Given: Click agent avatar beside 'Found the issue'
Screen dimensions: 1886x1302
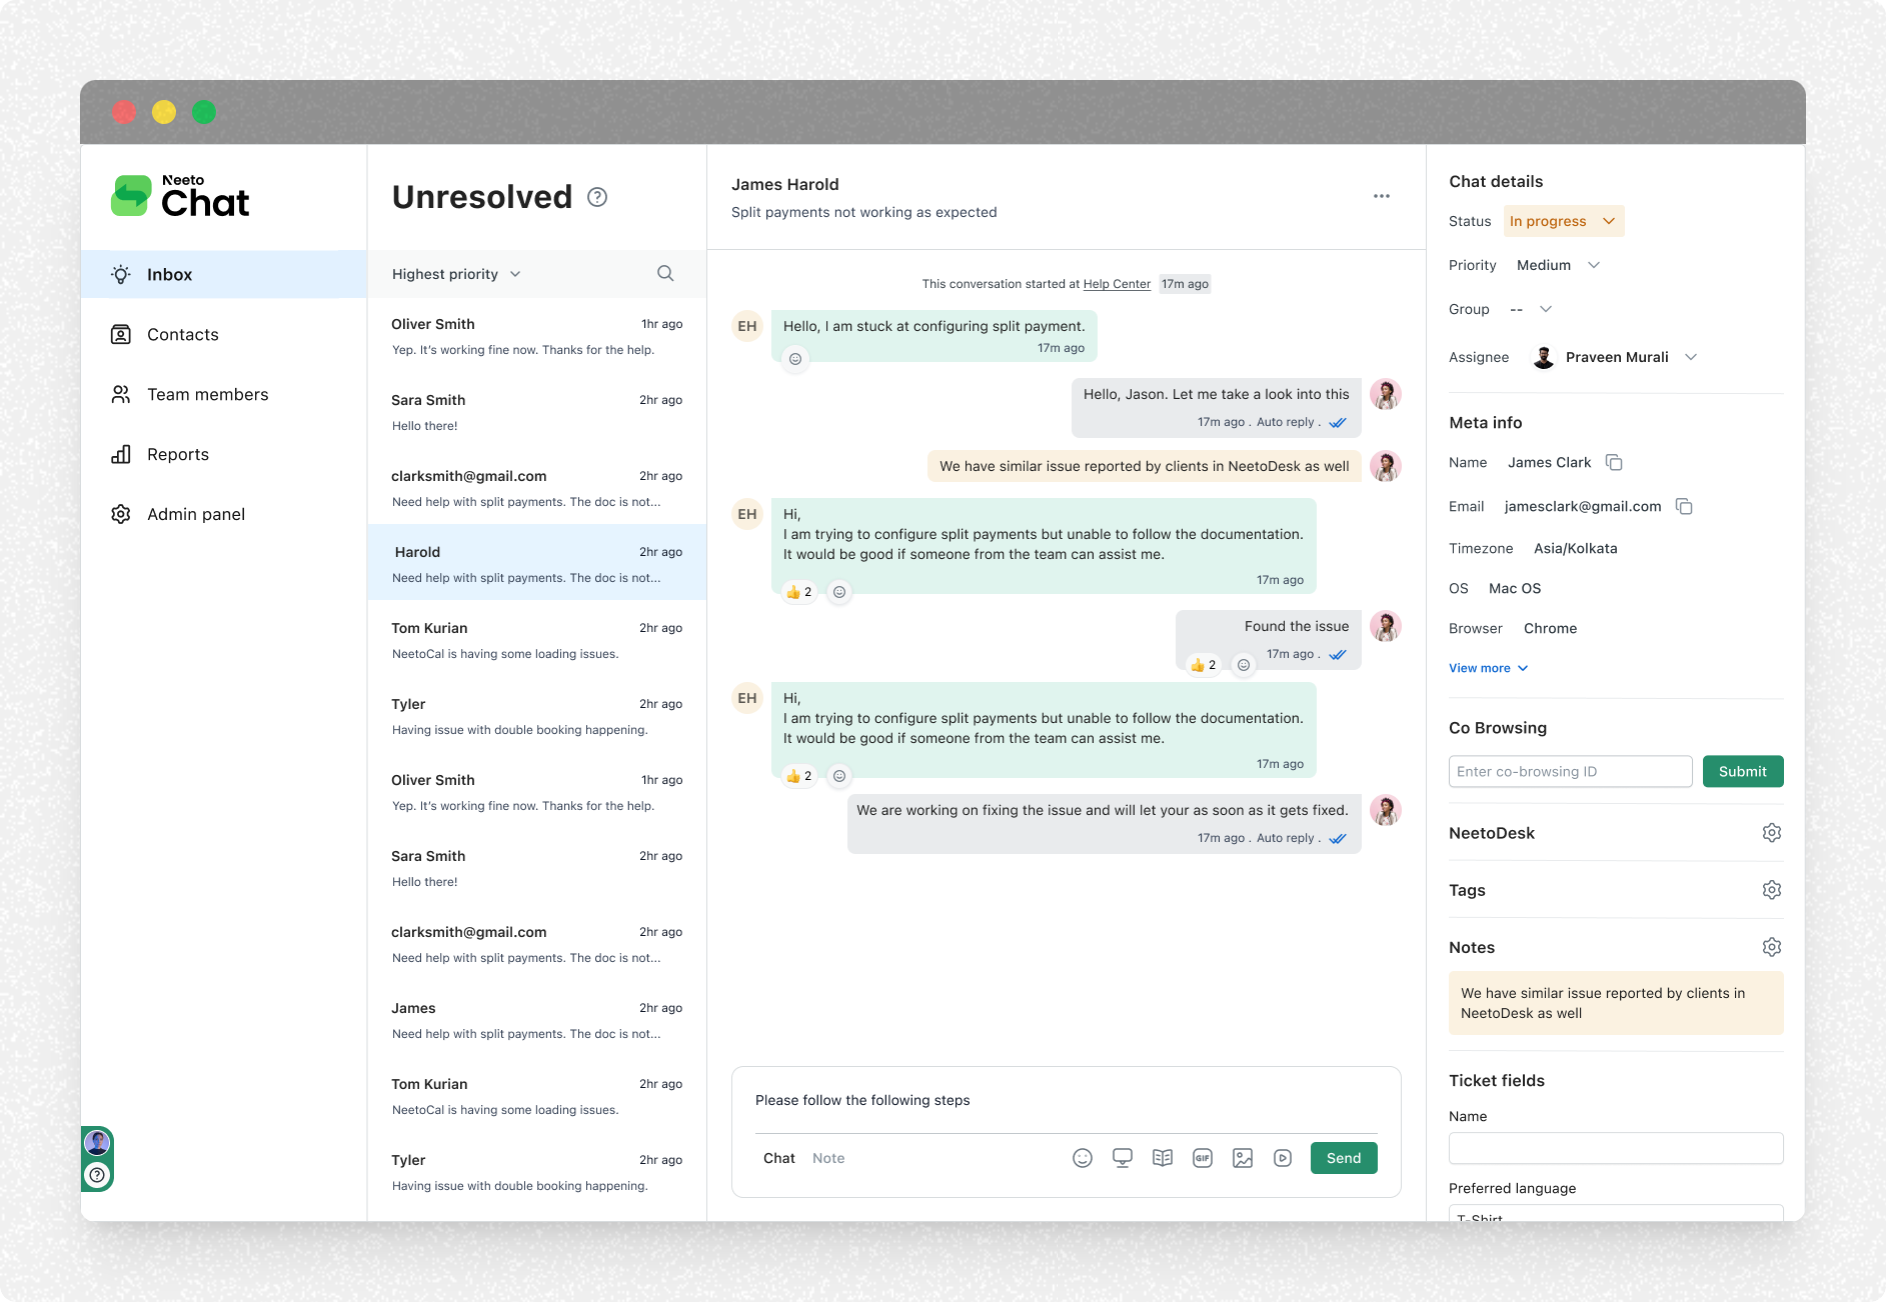Looking at the screenshot, I should tap(1385, 626).
